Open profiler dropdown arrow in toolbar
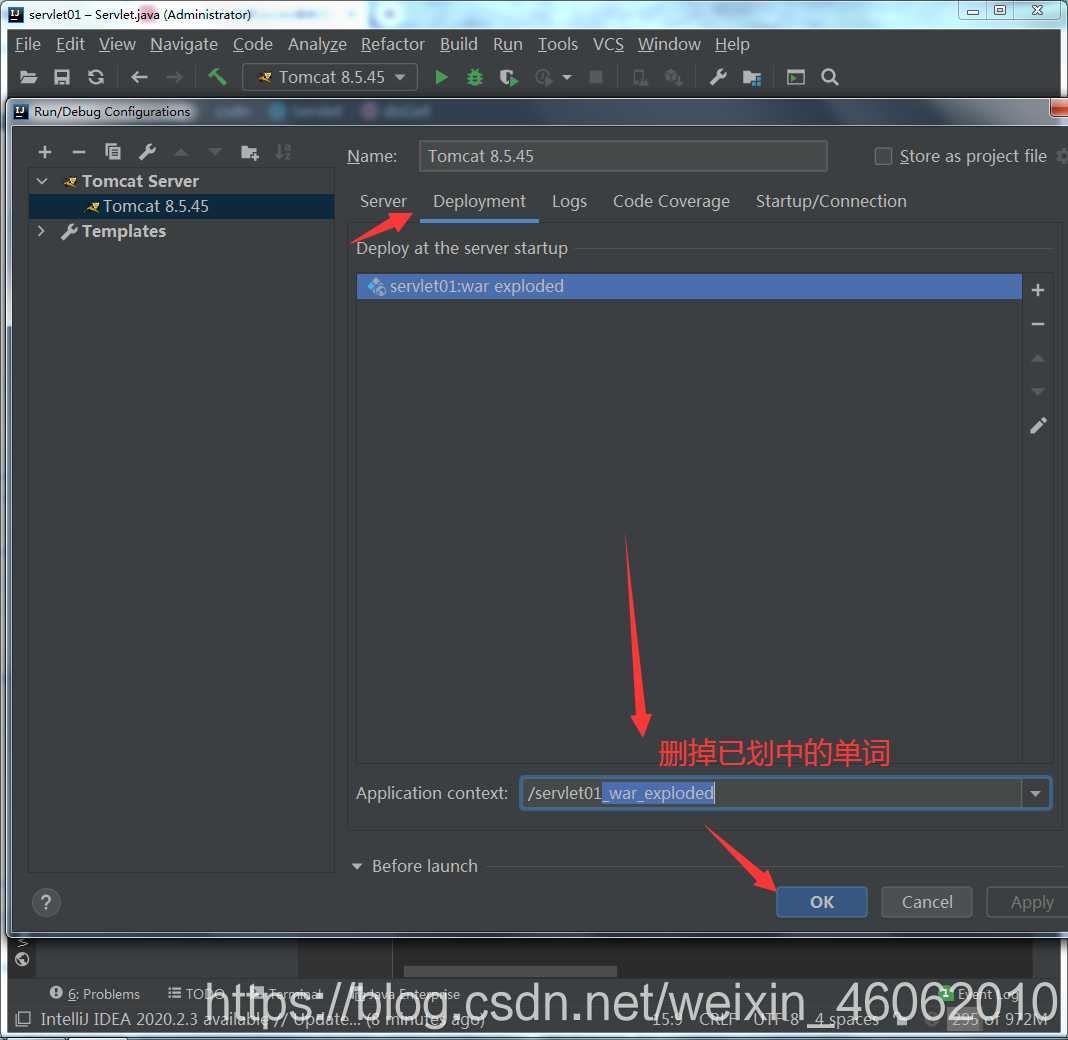The image size is (1068, 1040). tap(567, 78)
